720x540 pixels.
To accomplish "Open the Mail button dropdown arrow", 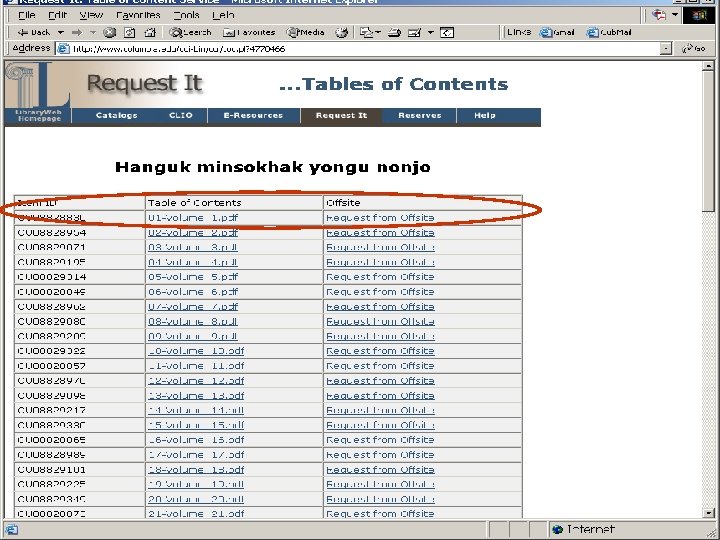I will [x=378, y=32].
